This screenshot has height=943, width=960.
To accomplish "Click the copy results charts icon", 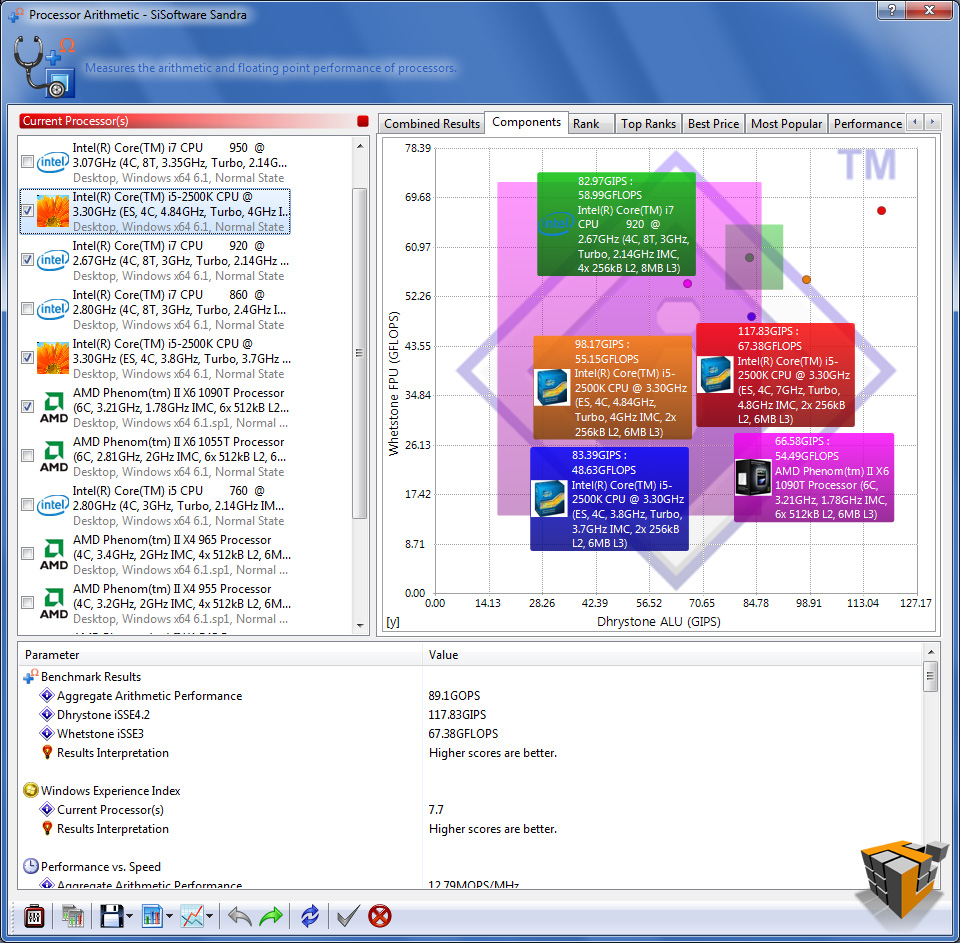I will pos(72,916).
